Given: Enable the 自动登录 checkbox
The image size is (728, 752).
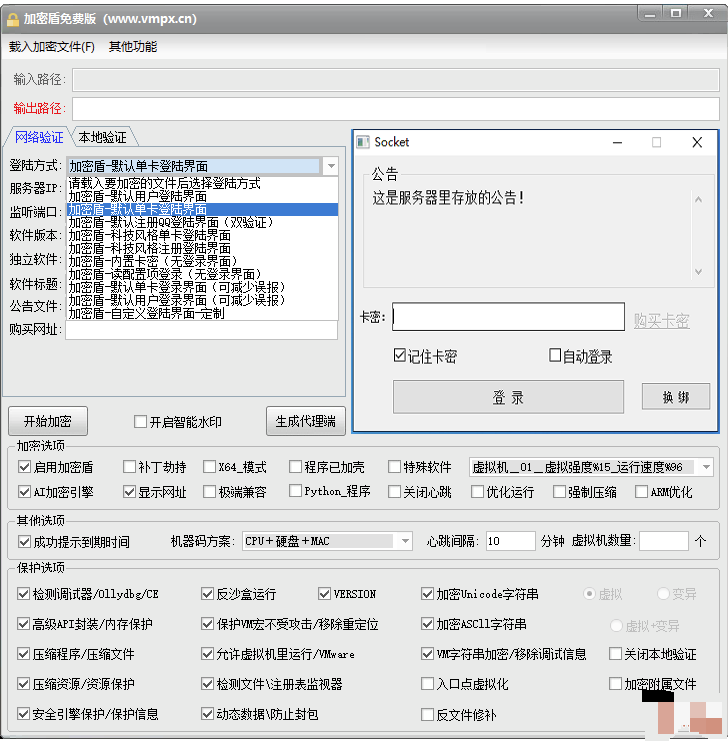Looking at the screenshot, I should [x=556, y=356].
